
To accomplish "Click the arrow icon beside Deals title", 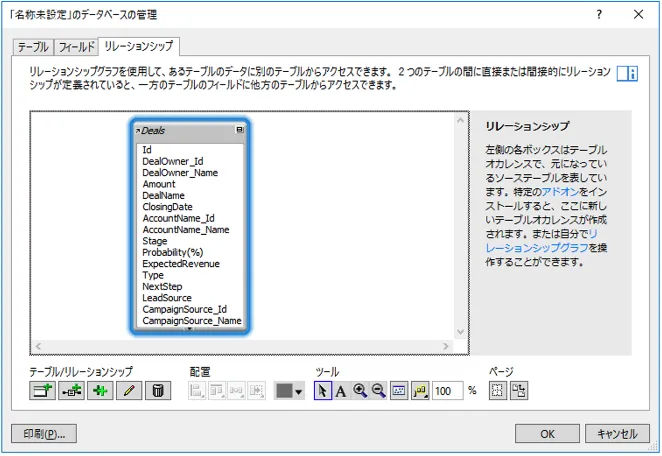I will click(x=138, y=131).
